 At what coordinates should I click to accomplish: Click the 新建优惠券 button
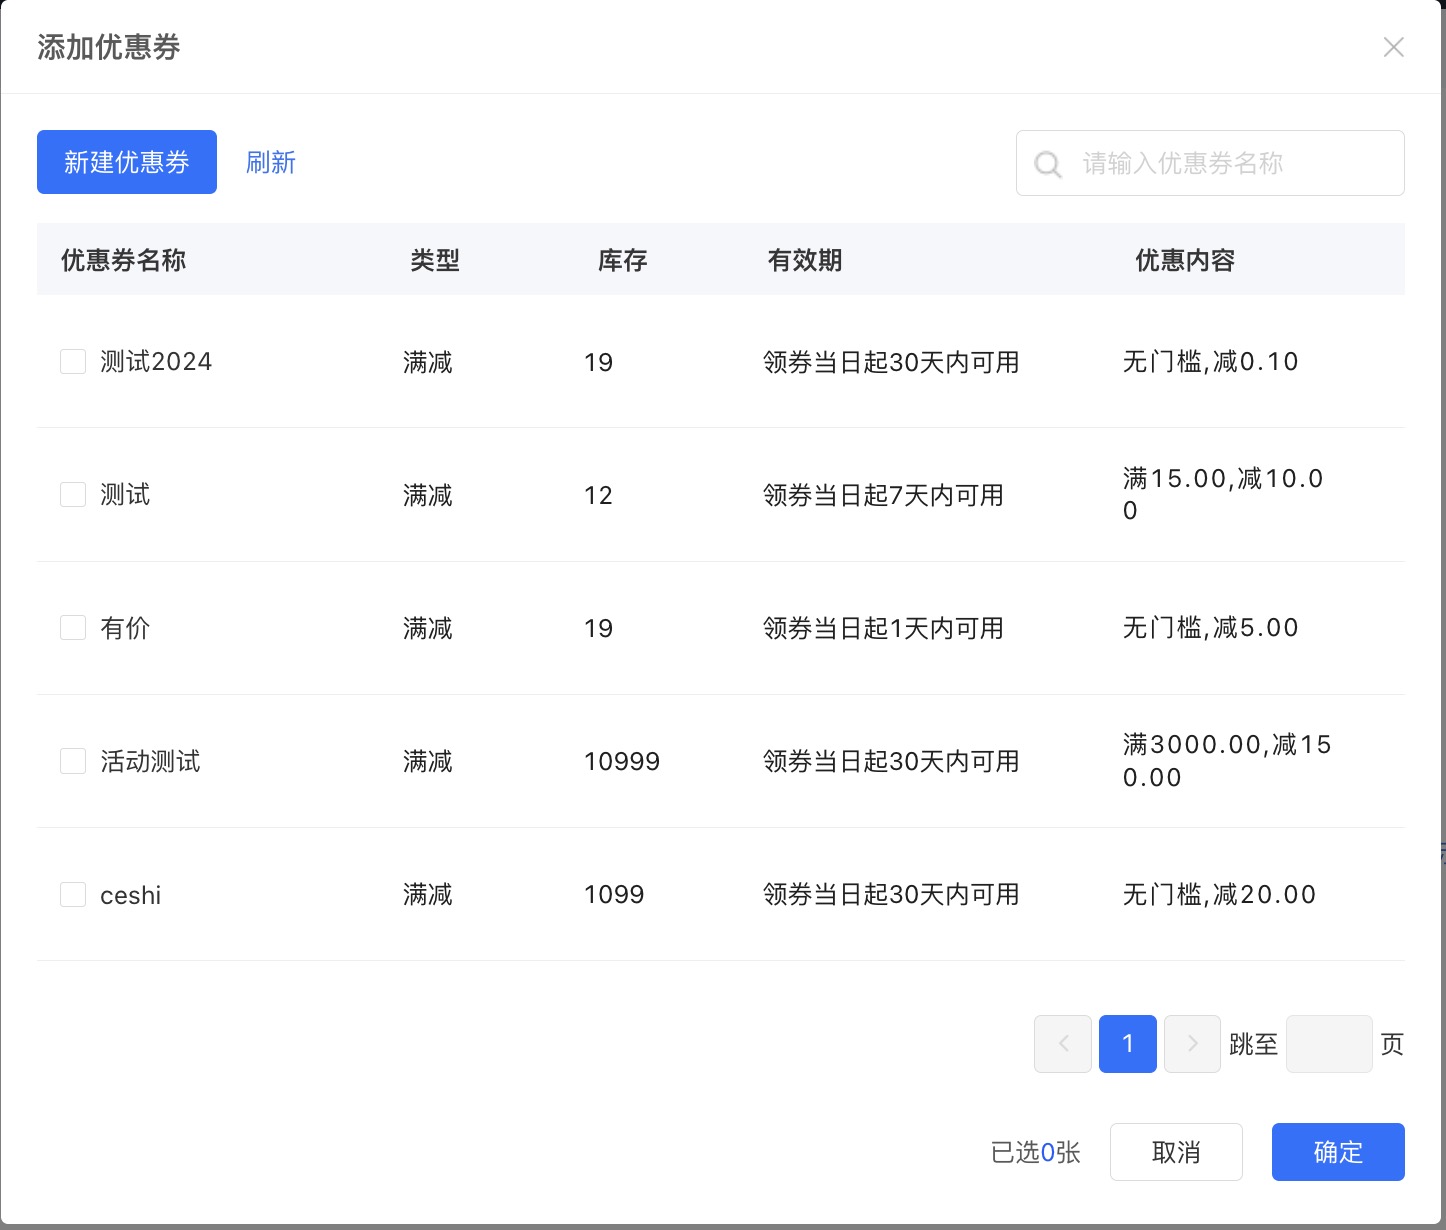click(x=127, y=162)
